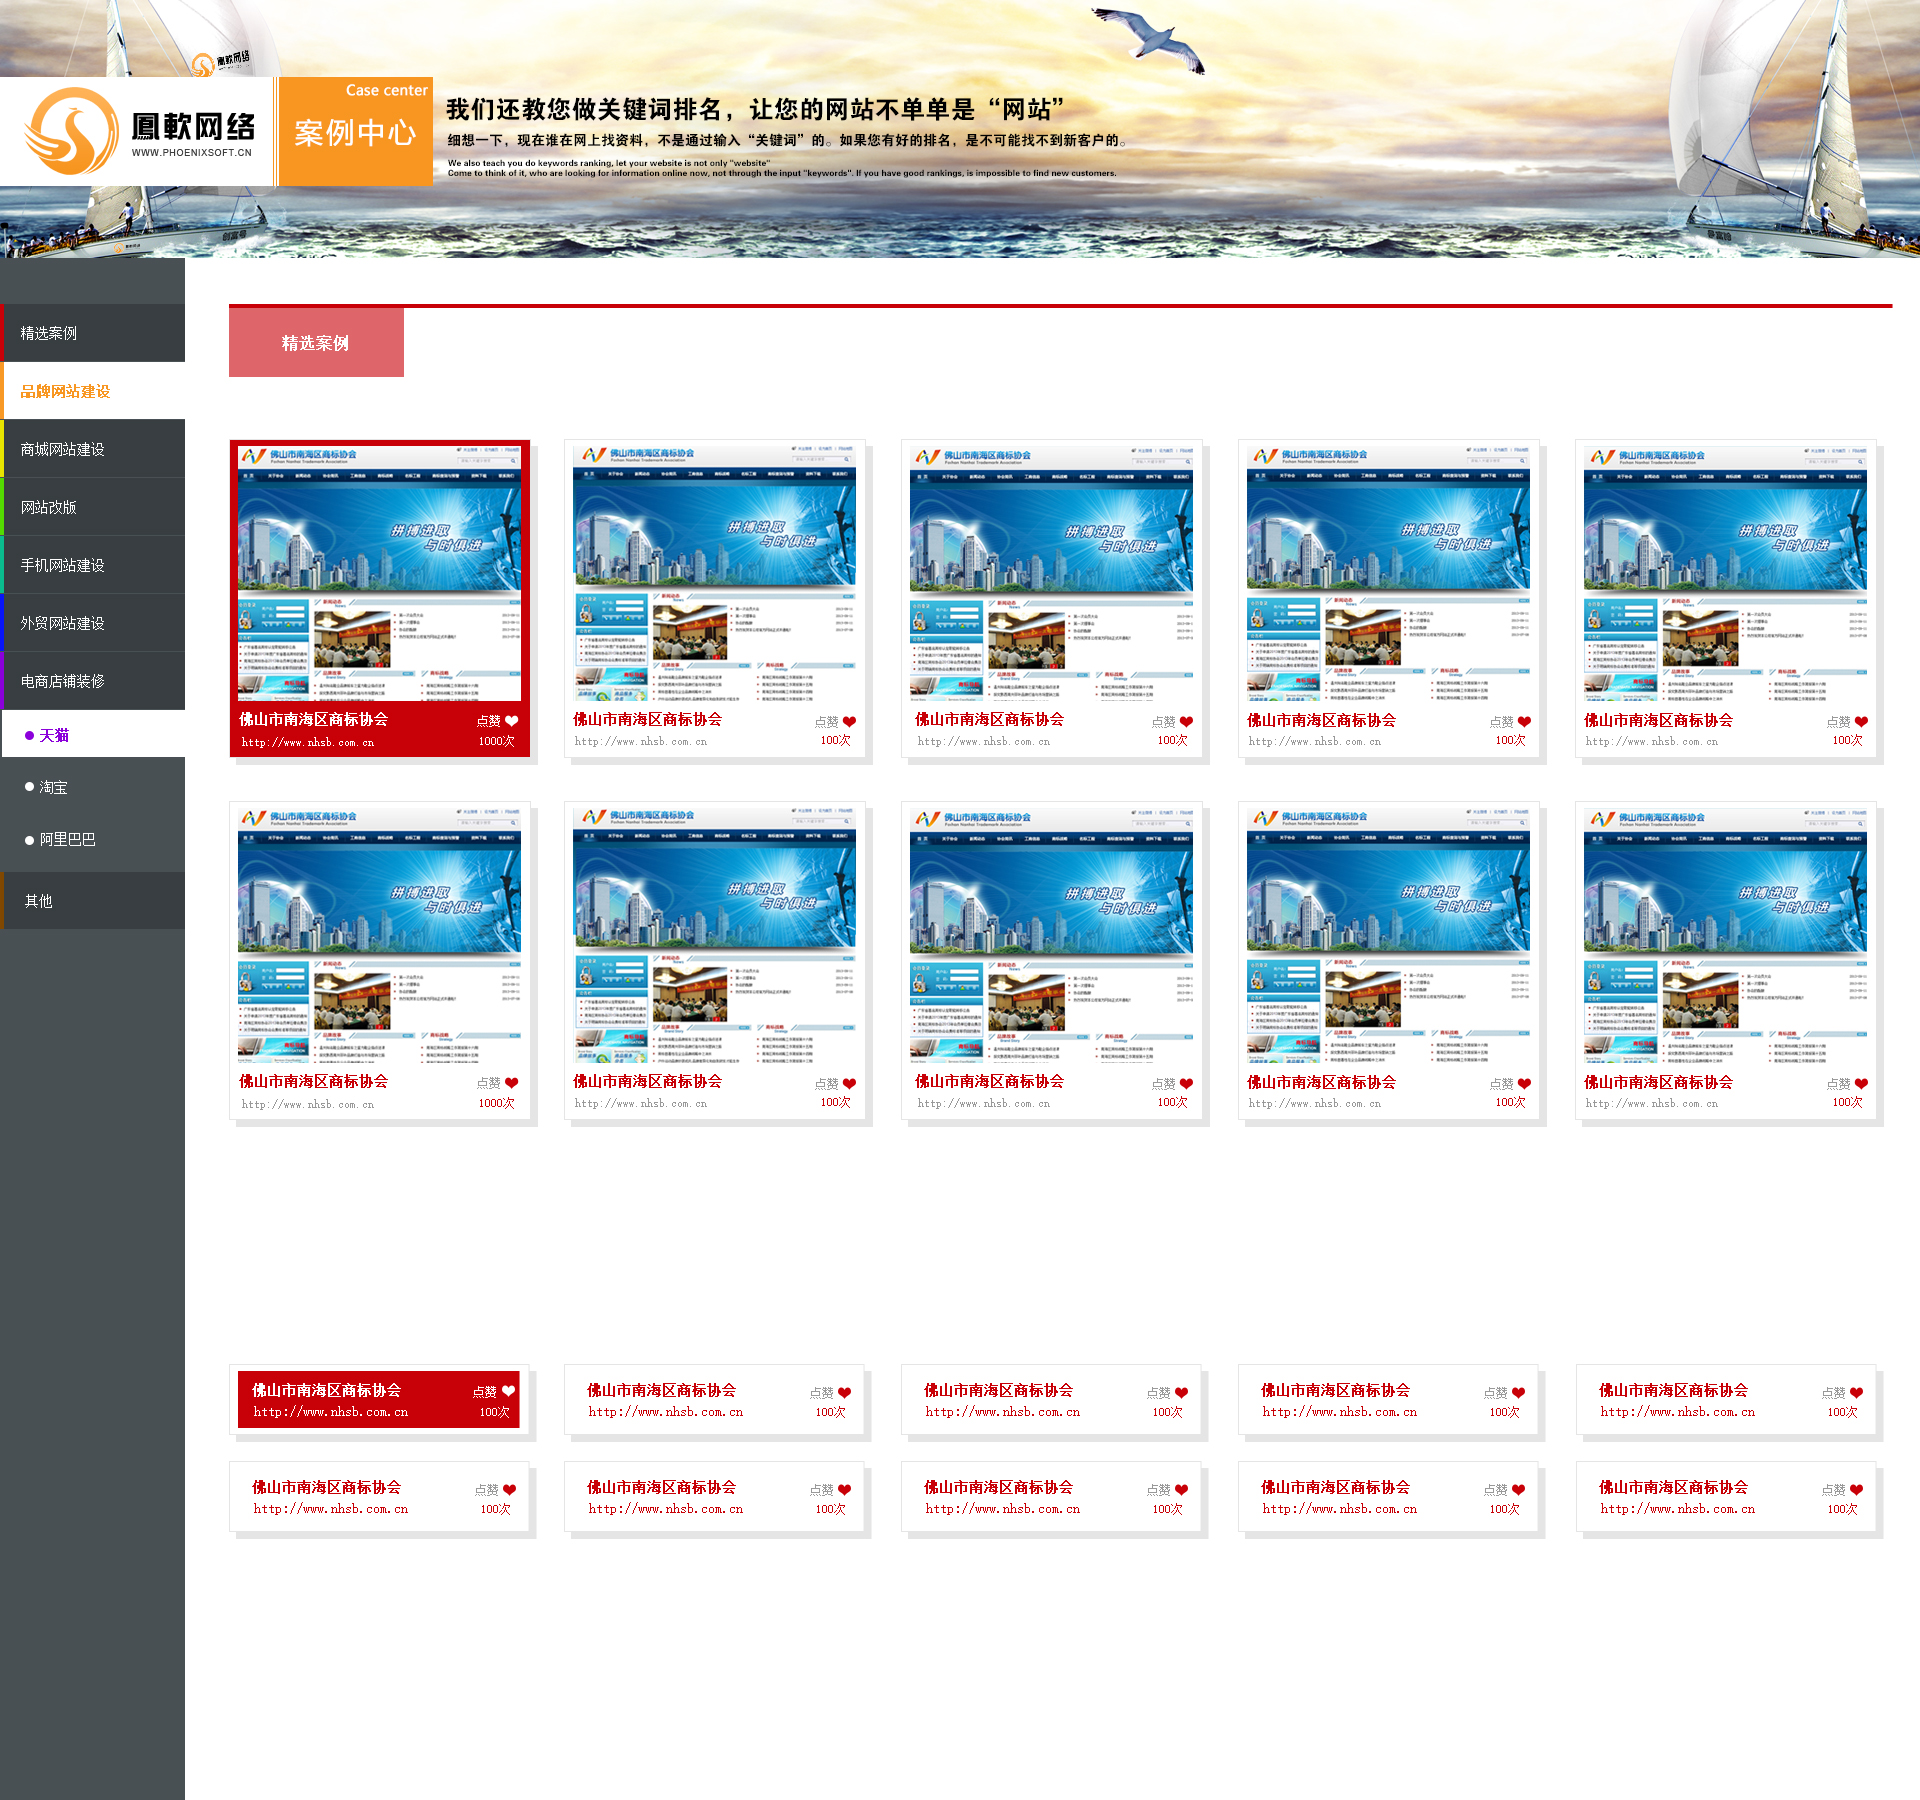Like the second card in the first row
Screen dimensions: 1920x1800
pos(849,722)
